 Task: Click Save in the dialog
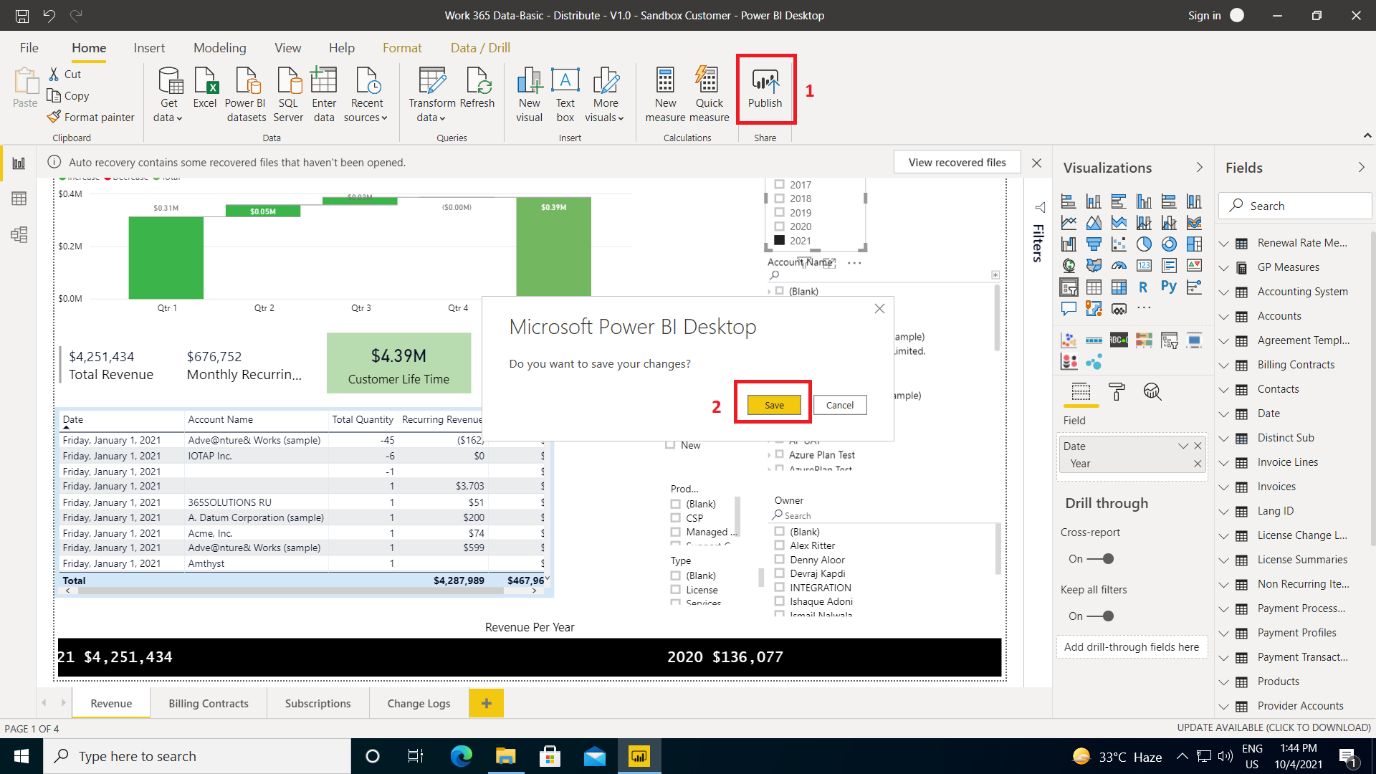(774, 405)
